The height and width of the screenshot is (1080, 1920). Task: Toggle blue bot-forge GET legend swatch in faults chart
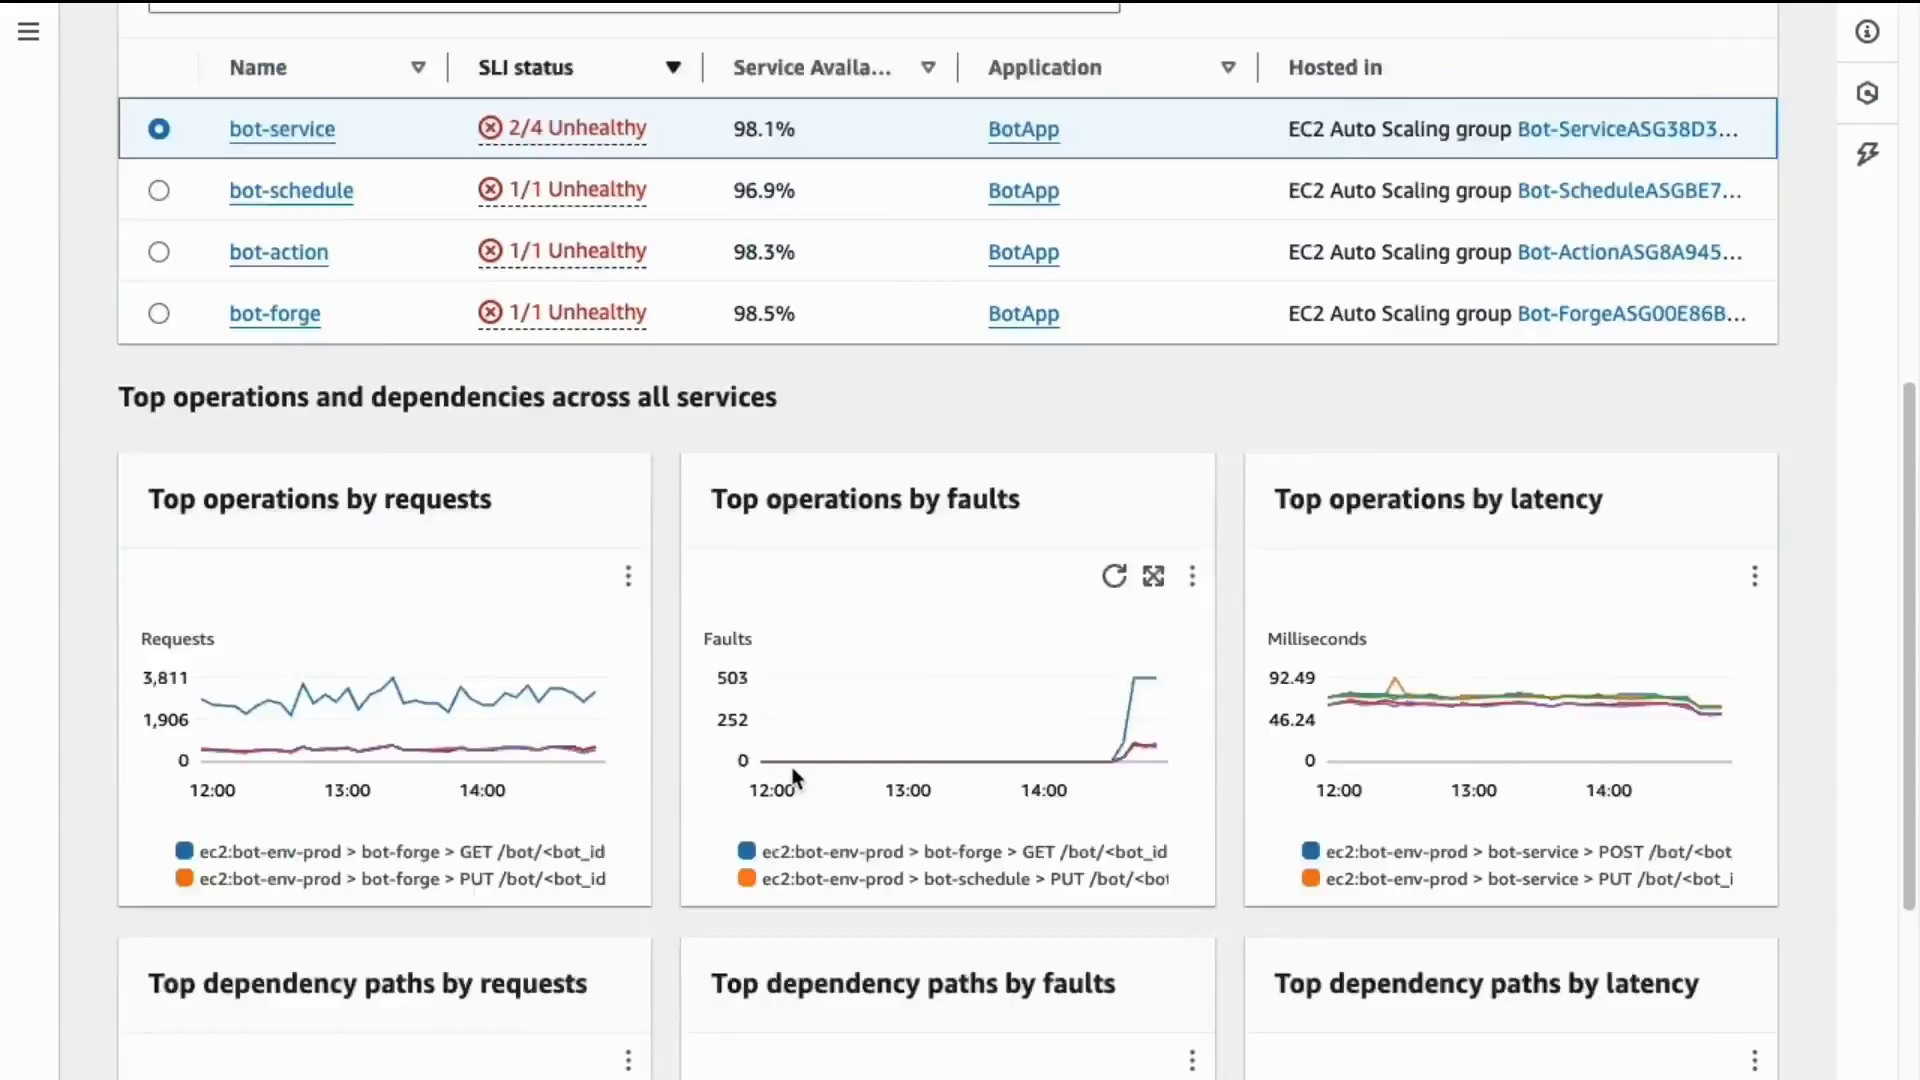(x=746, y=851)
